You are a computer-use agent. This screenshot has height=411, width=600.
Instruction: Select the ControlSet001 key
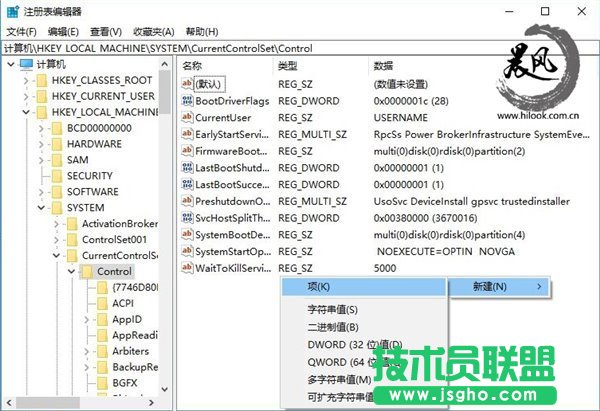coord(113,239)
